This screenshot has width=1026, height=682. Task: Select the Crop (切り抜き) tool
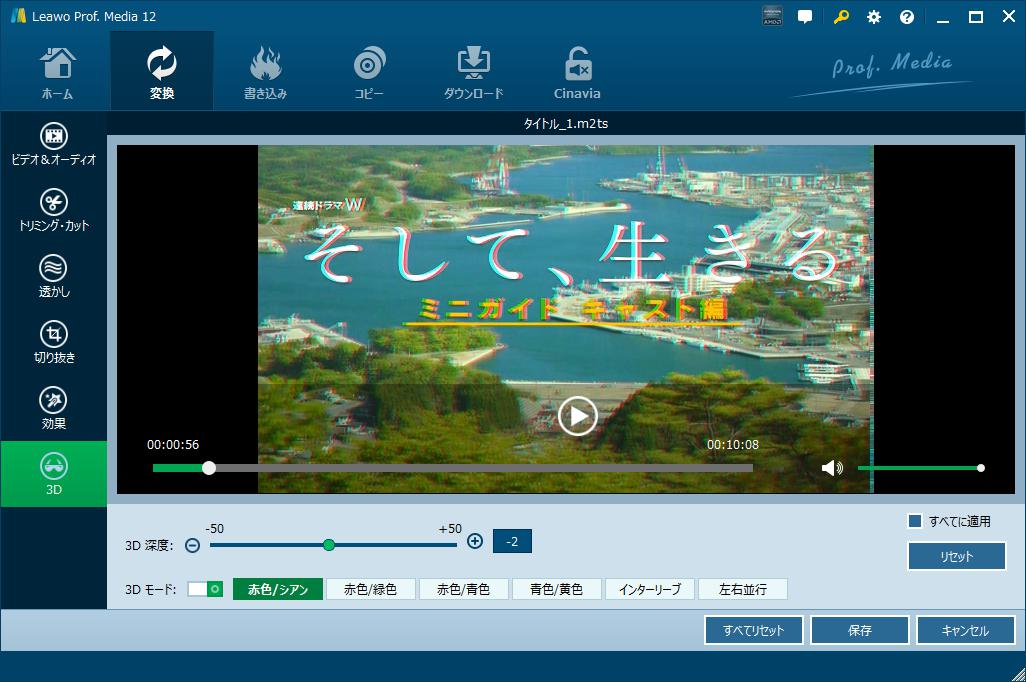[53, 342]
